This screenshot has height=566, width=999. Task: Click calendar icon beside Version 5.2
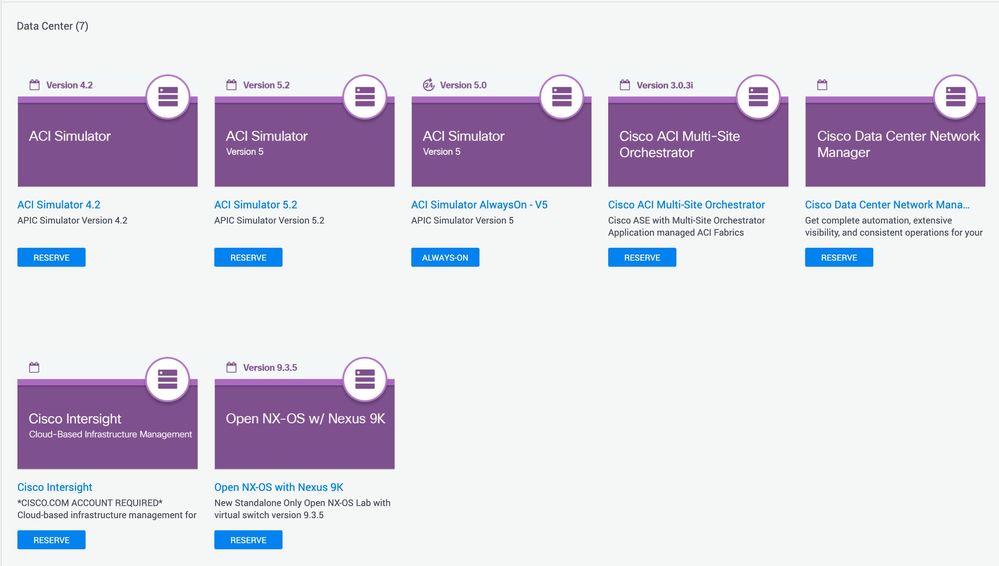(231, 85)
